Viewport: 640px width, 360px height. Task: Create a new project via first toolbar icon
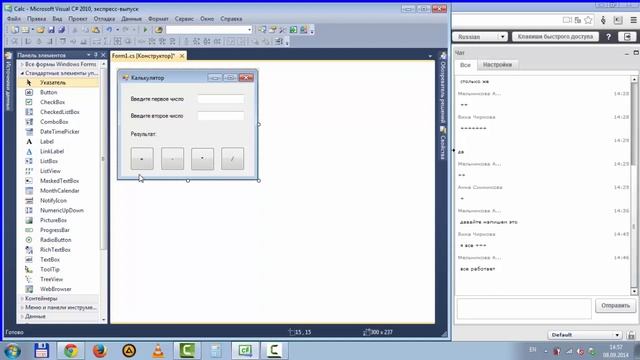pyautogui.click(x=15, y=30)
